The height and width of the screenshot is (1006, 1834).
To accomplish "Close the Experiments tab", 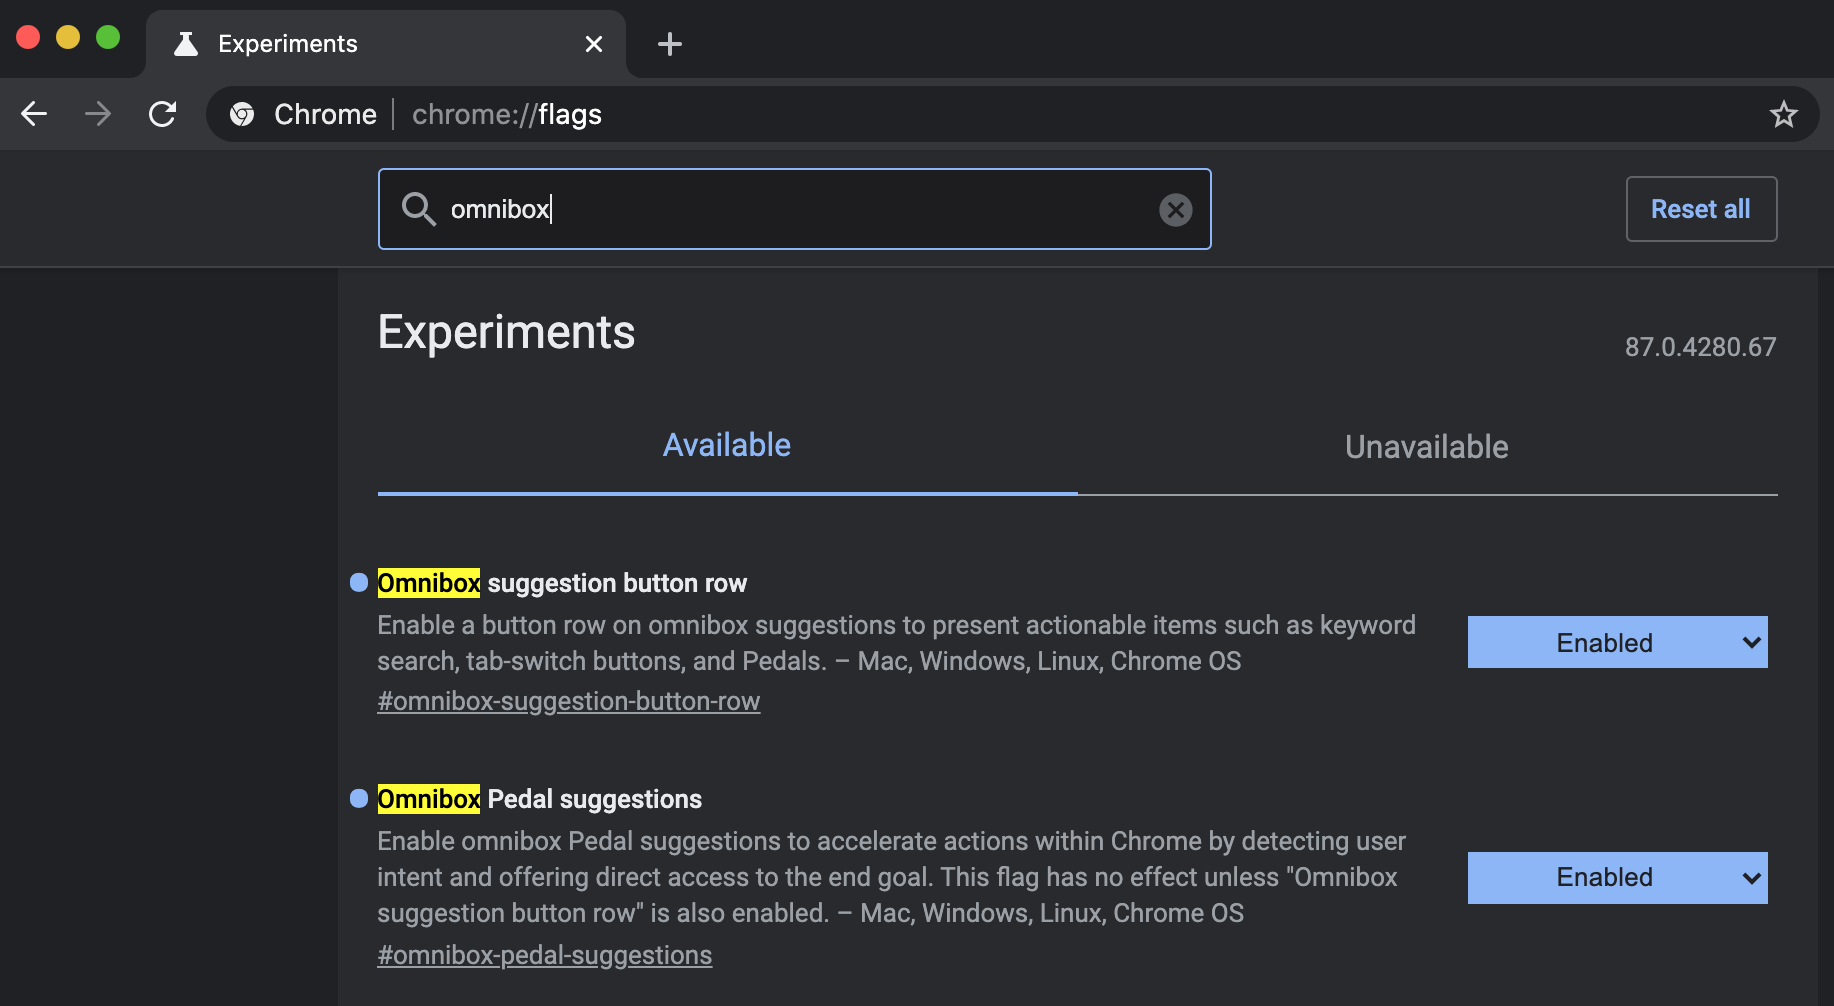I will (593, 44).
